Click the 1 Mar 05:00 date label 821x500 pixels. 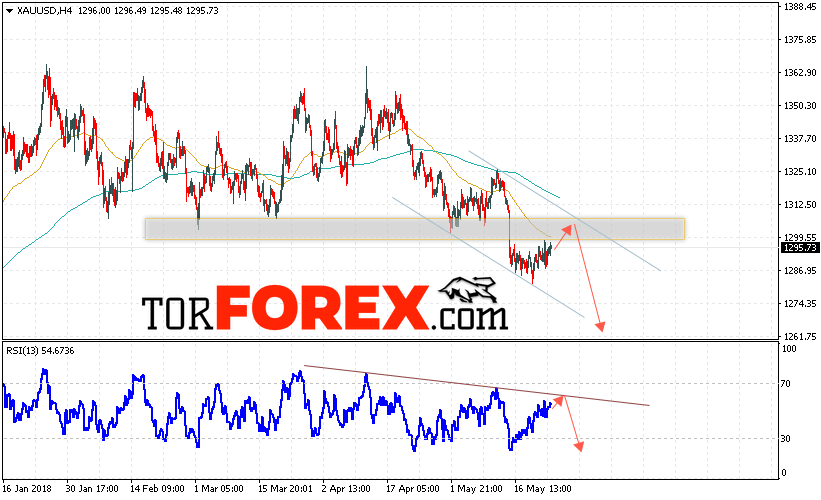(219, 489)
